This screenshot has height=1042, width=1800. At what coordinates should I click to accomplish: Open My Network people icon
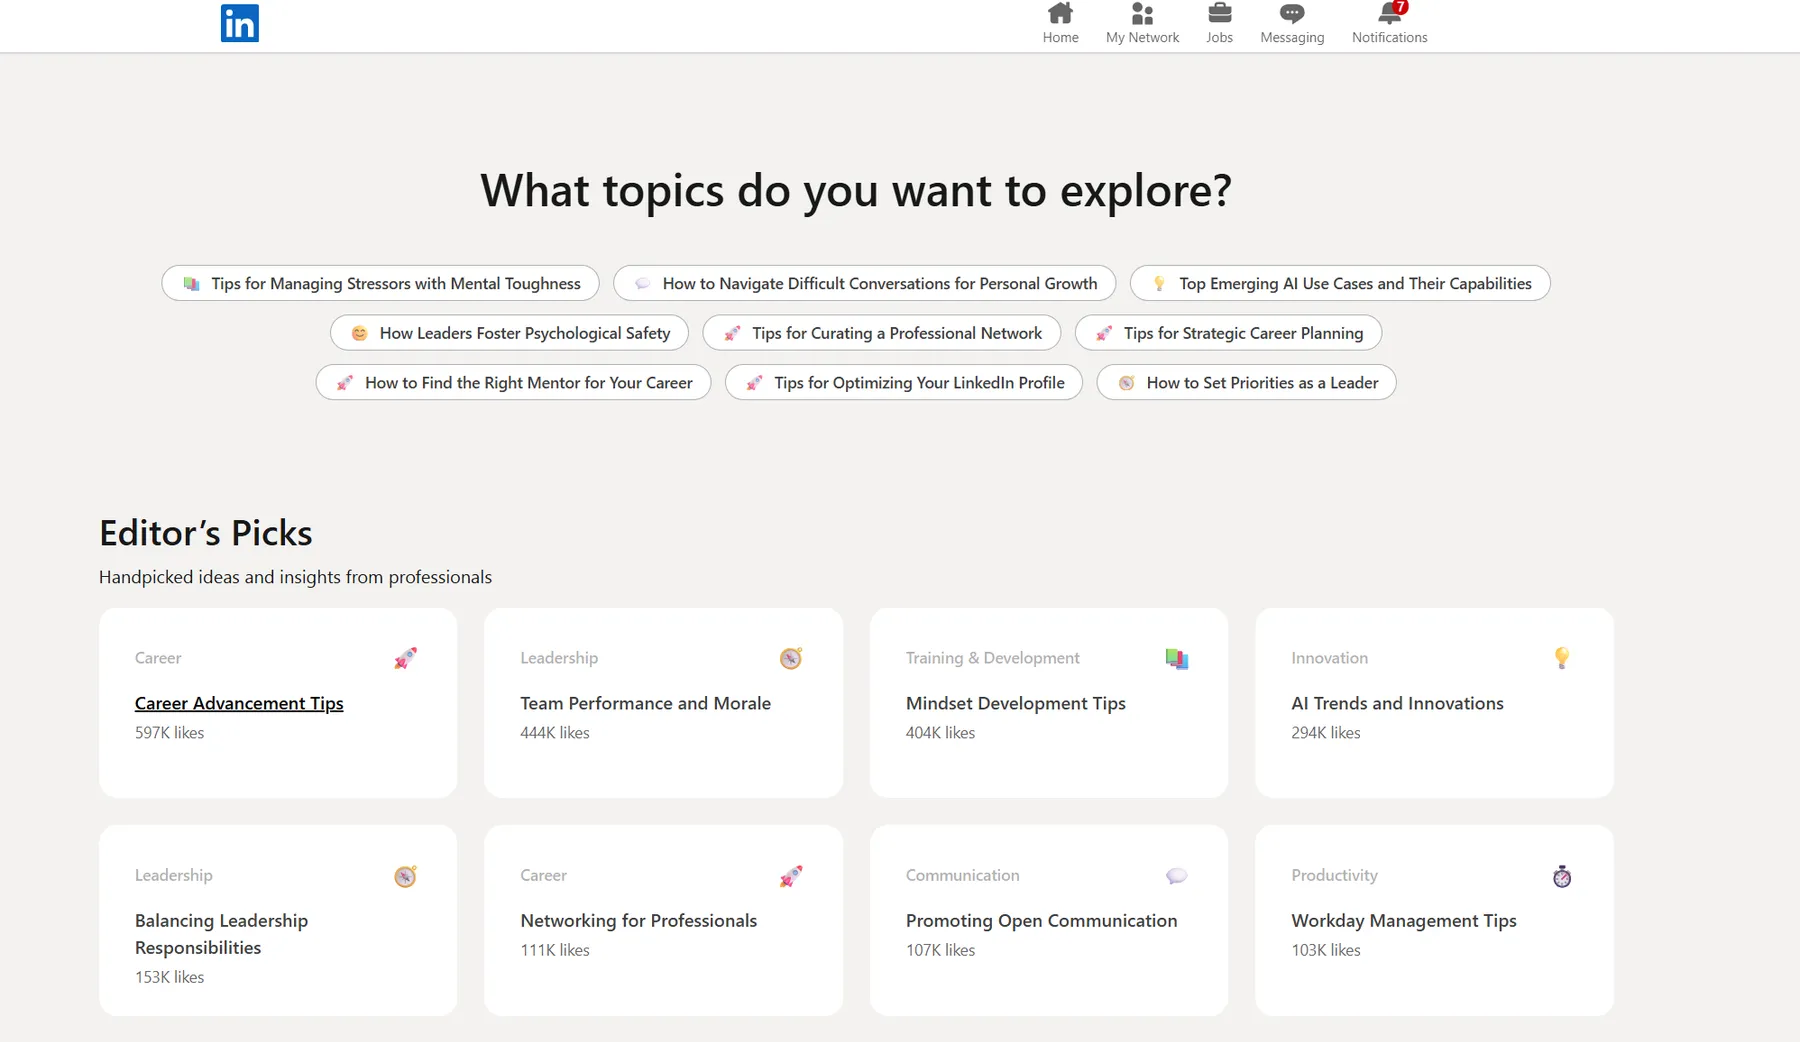tap(1142, 14)
